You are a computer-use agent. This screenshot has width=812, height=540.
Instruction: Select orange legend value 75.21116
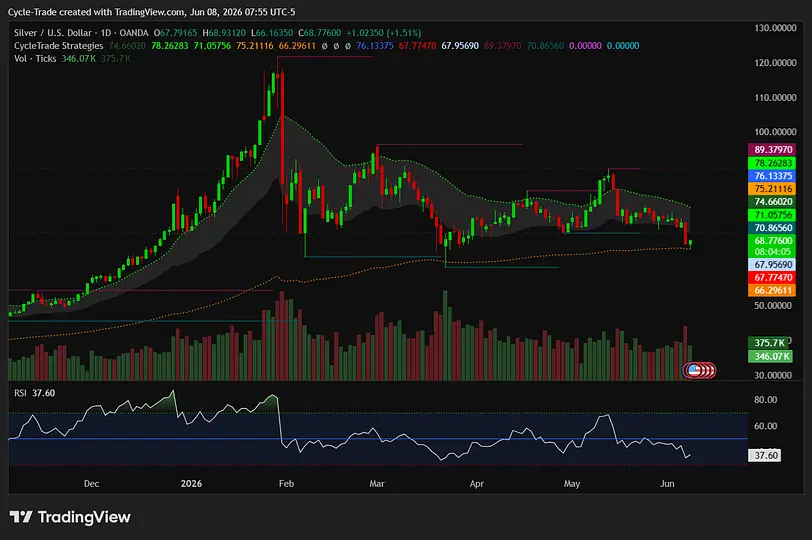pyautogui.click(x=255, y=46)
